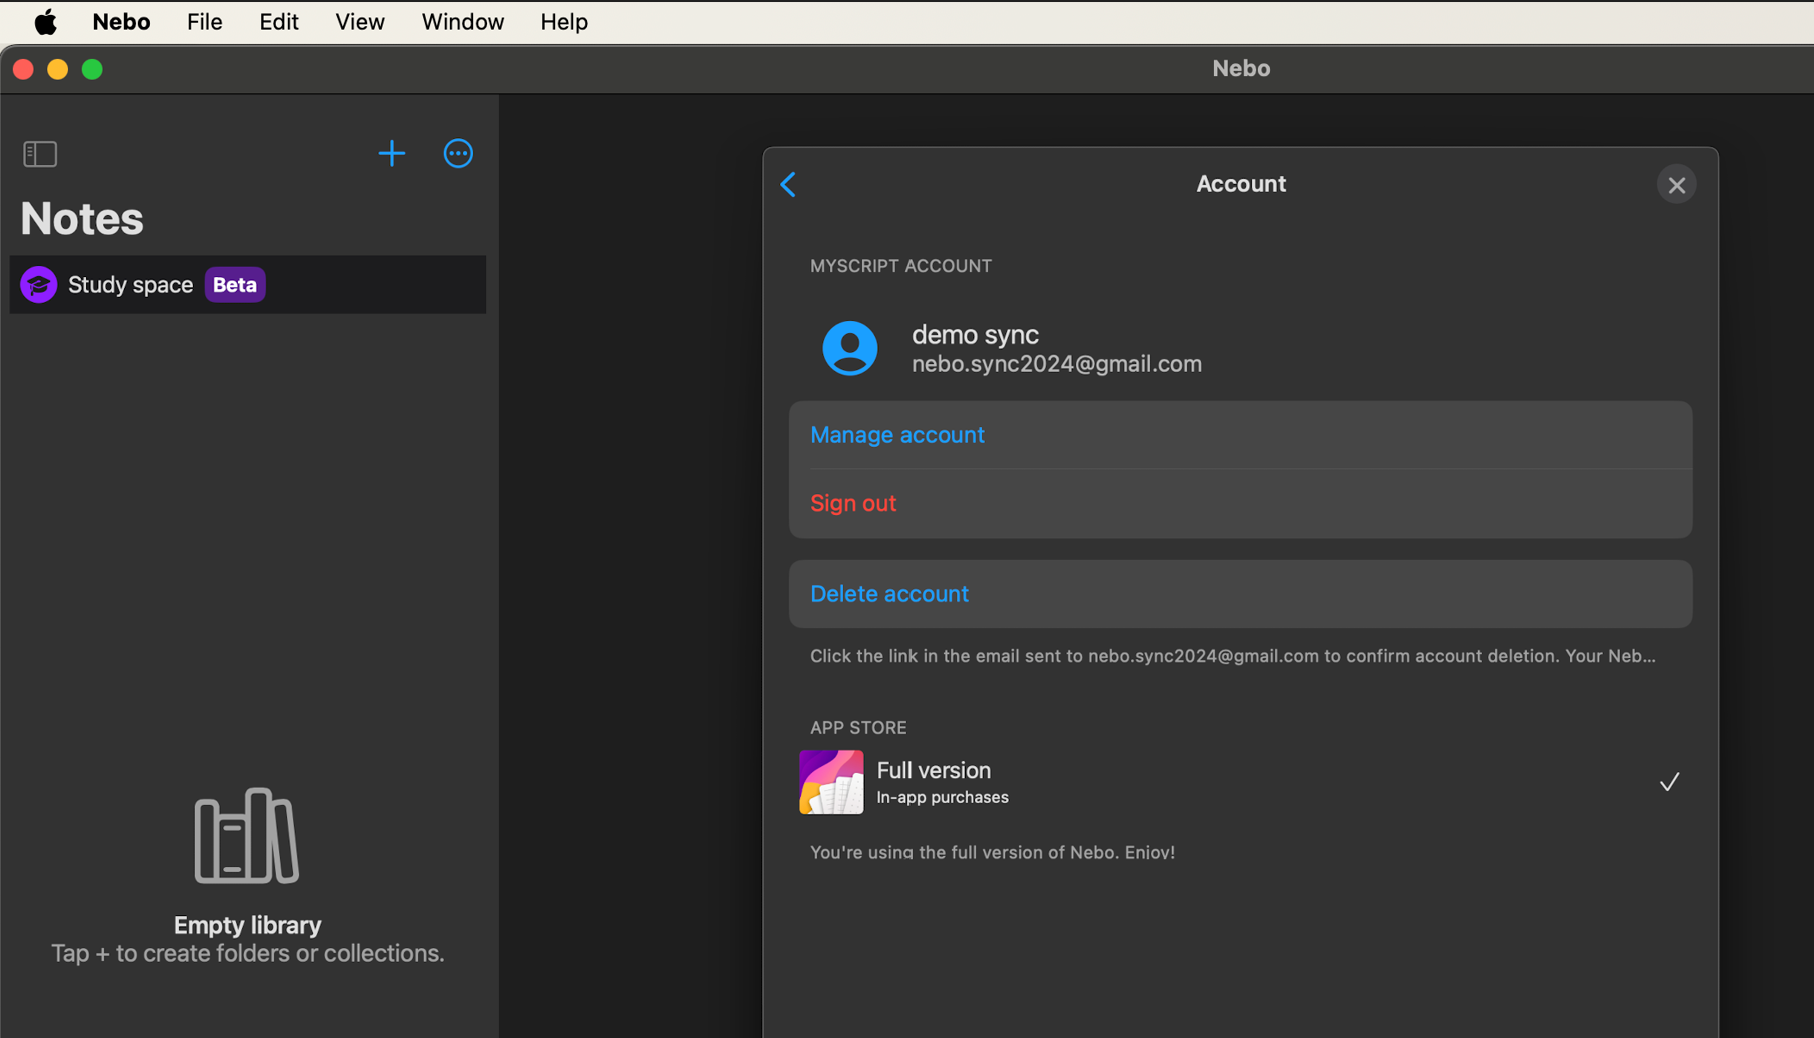Open the File menu
Viewport: 1814px width, 1038px height.
click(205, 22)
